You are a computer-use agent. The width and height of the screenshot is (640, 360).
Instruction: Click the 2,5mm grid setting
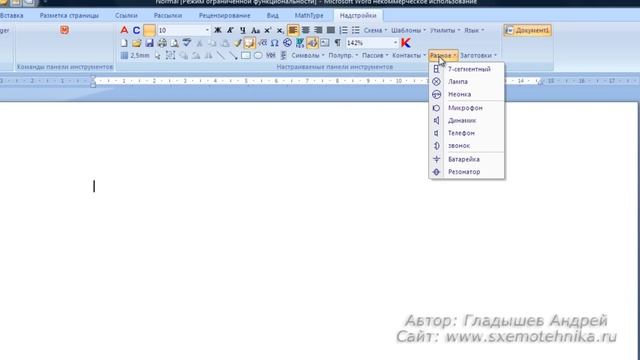click(135, 56)
